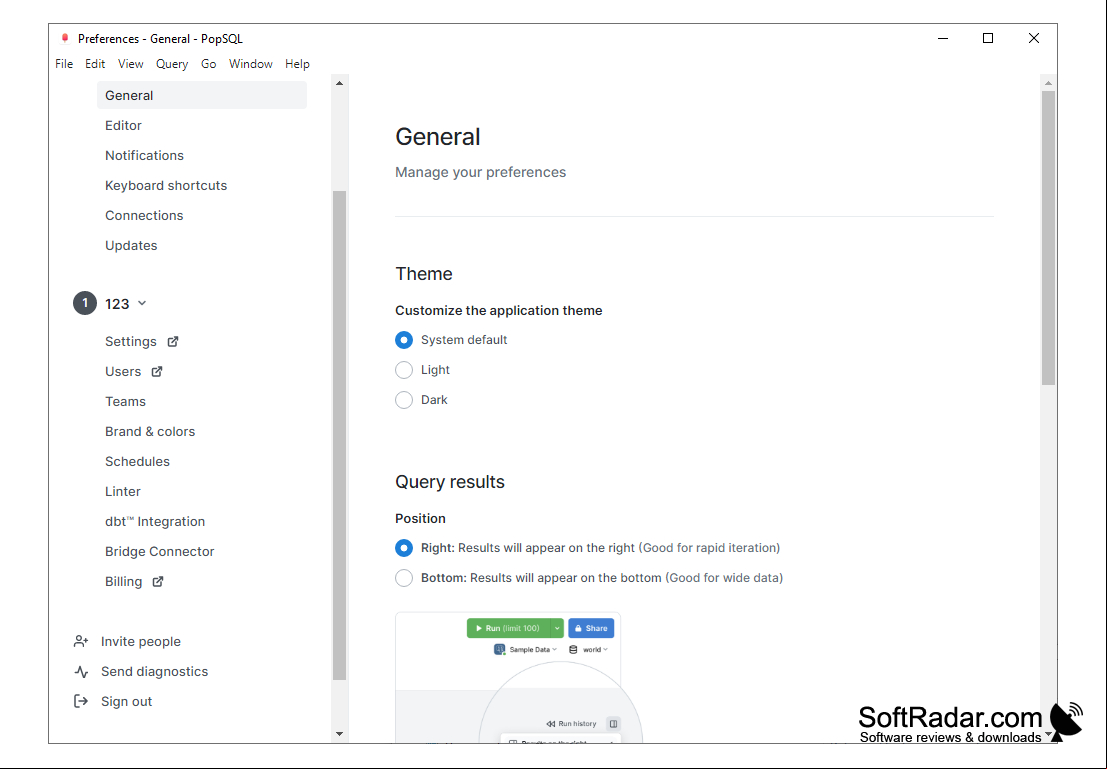Click the large 'General' page heading

pyautogui.click(x=438, y=137)
